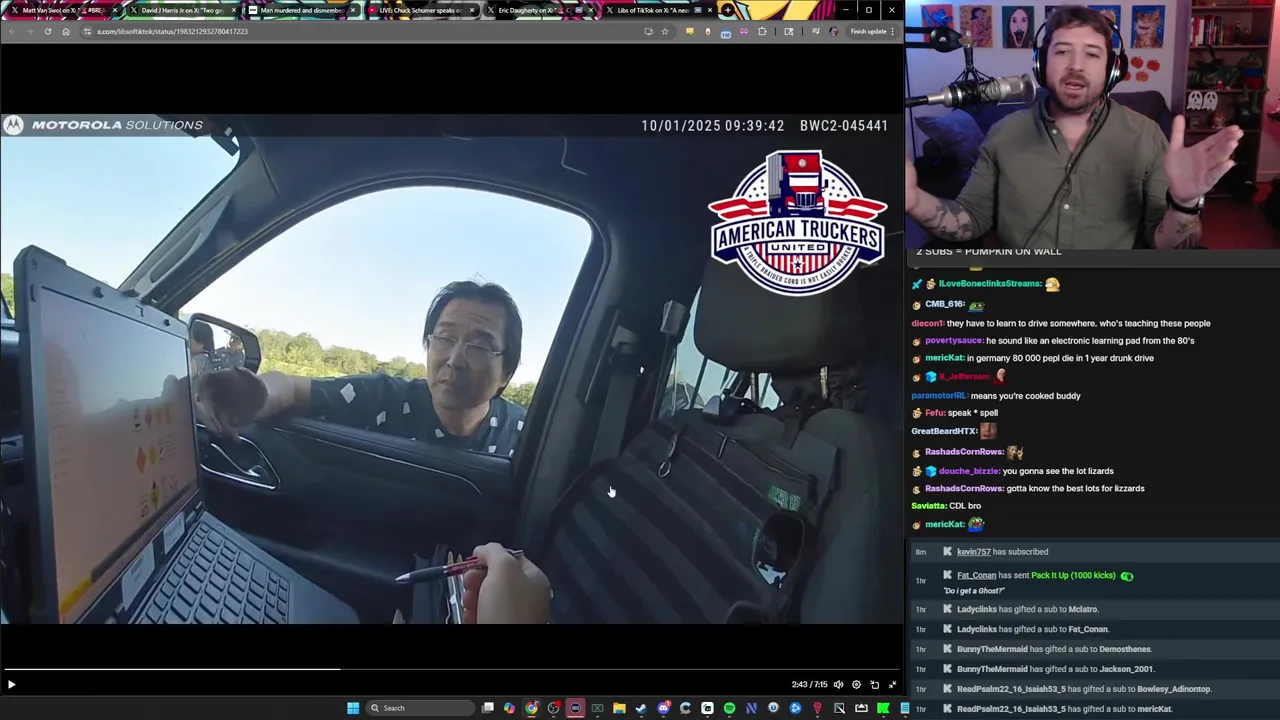Switch to LIVE: Chuck Schumer speaks tab
This screenshot has width=1280, height=720.
point(420,10)
